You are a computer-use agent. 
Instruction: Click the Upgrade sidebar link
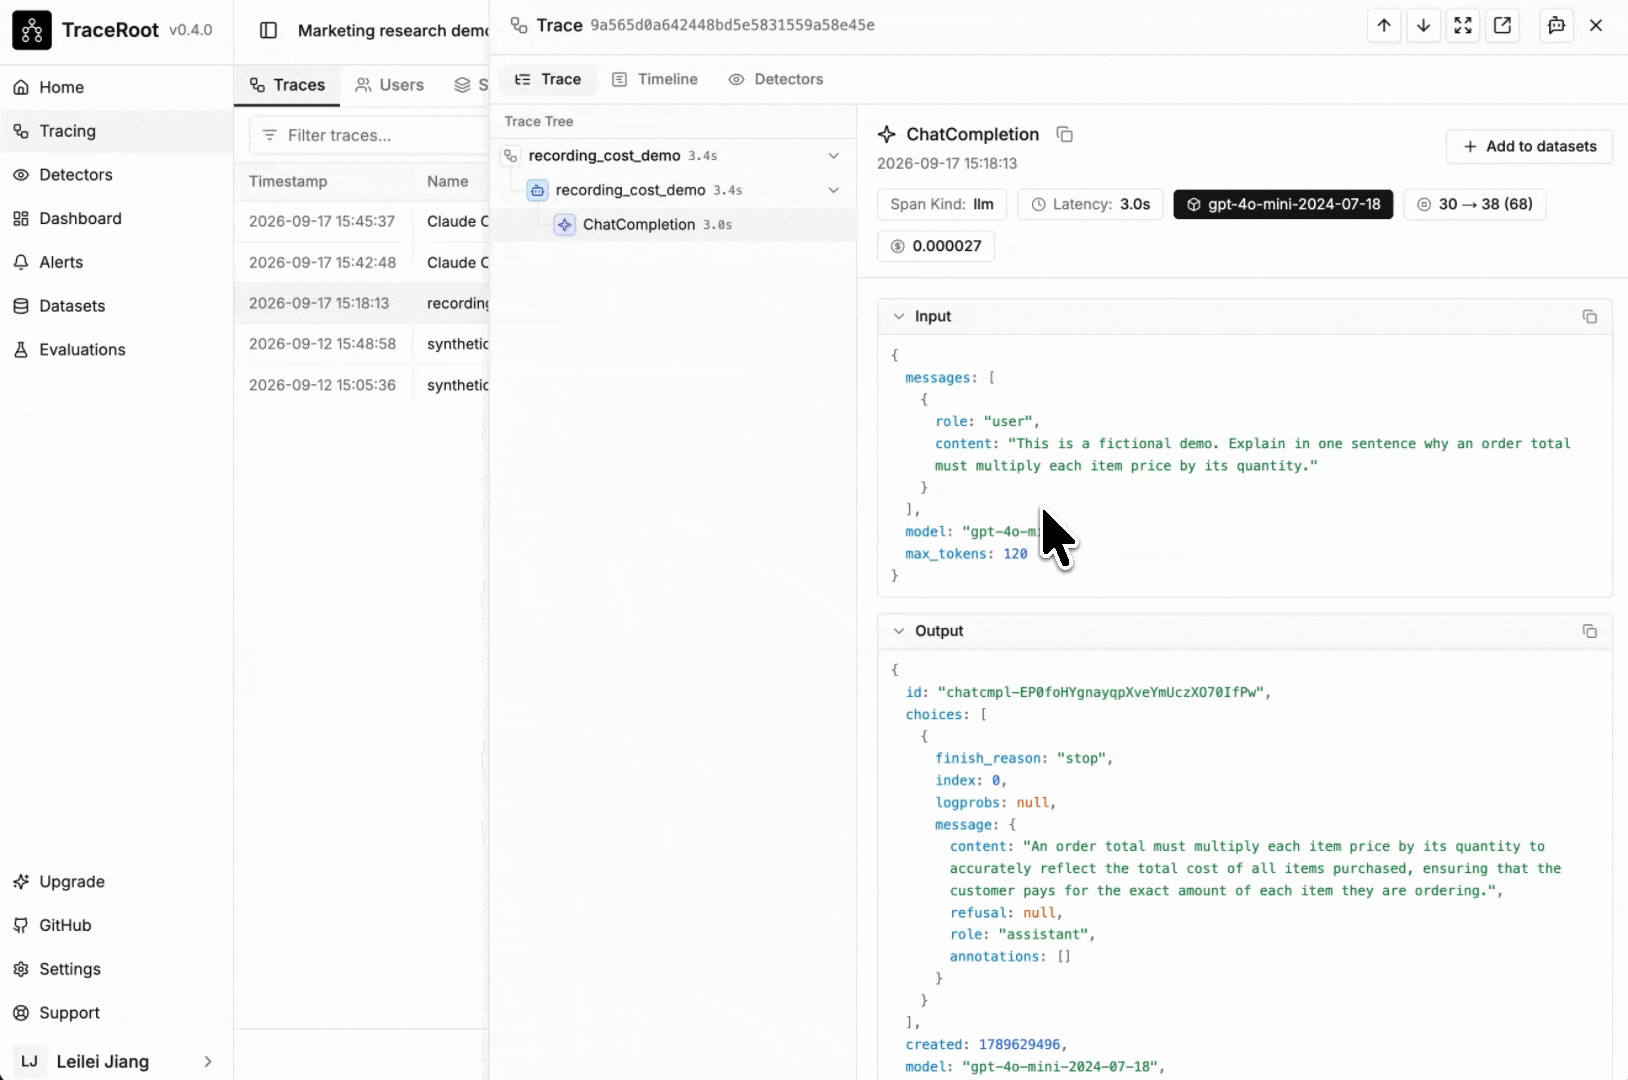pos(116,882)
